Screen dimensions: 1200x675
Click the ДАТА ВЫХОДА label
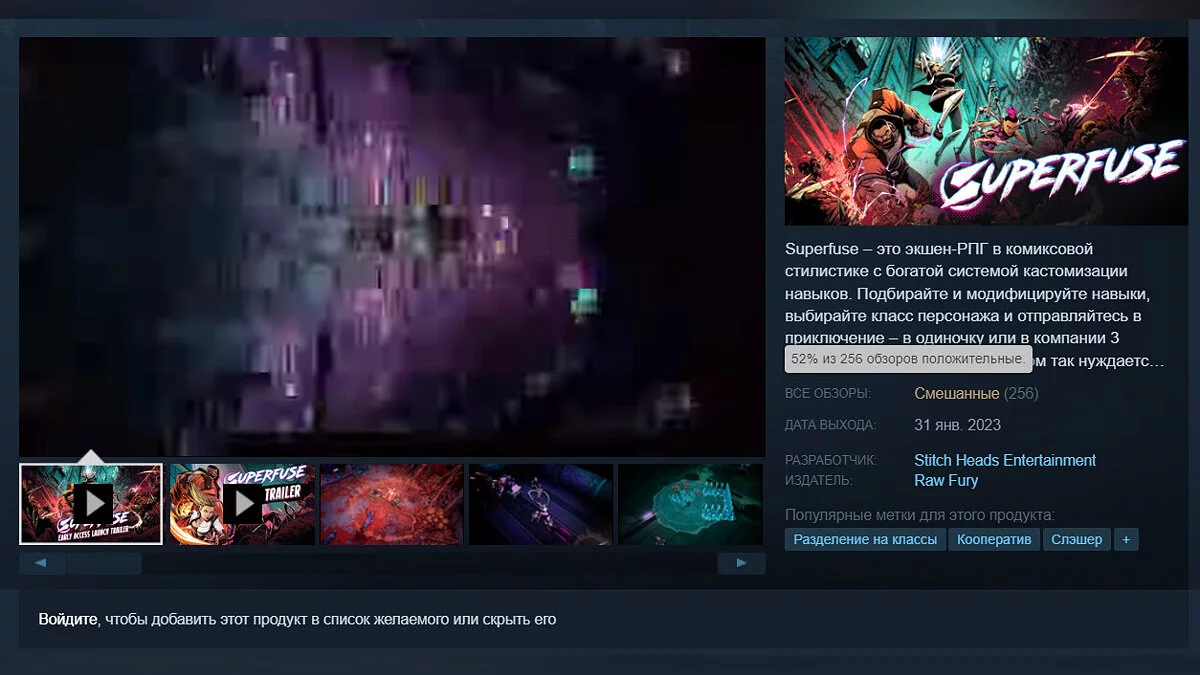pyautogui.click(x=830, y=426)
